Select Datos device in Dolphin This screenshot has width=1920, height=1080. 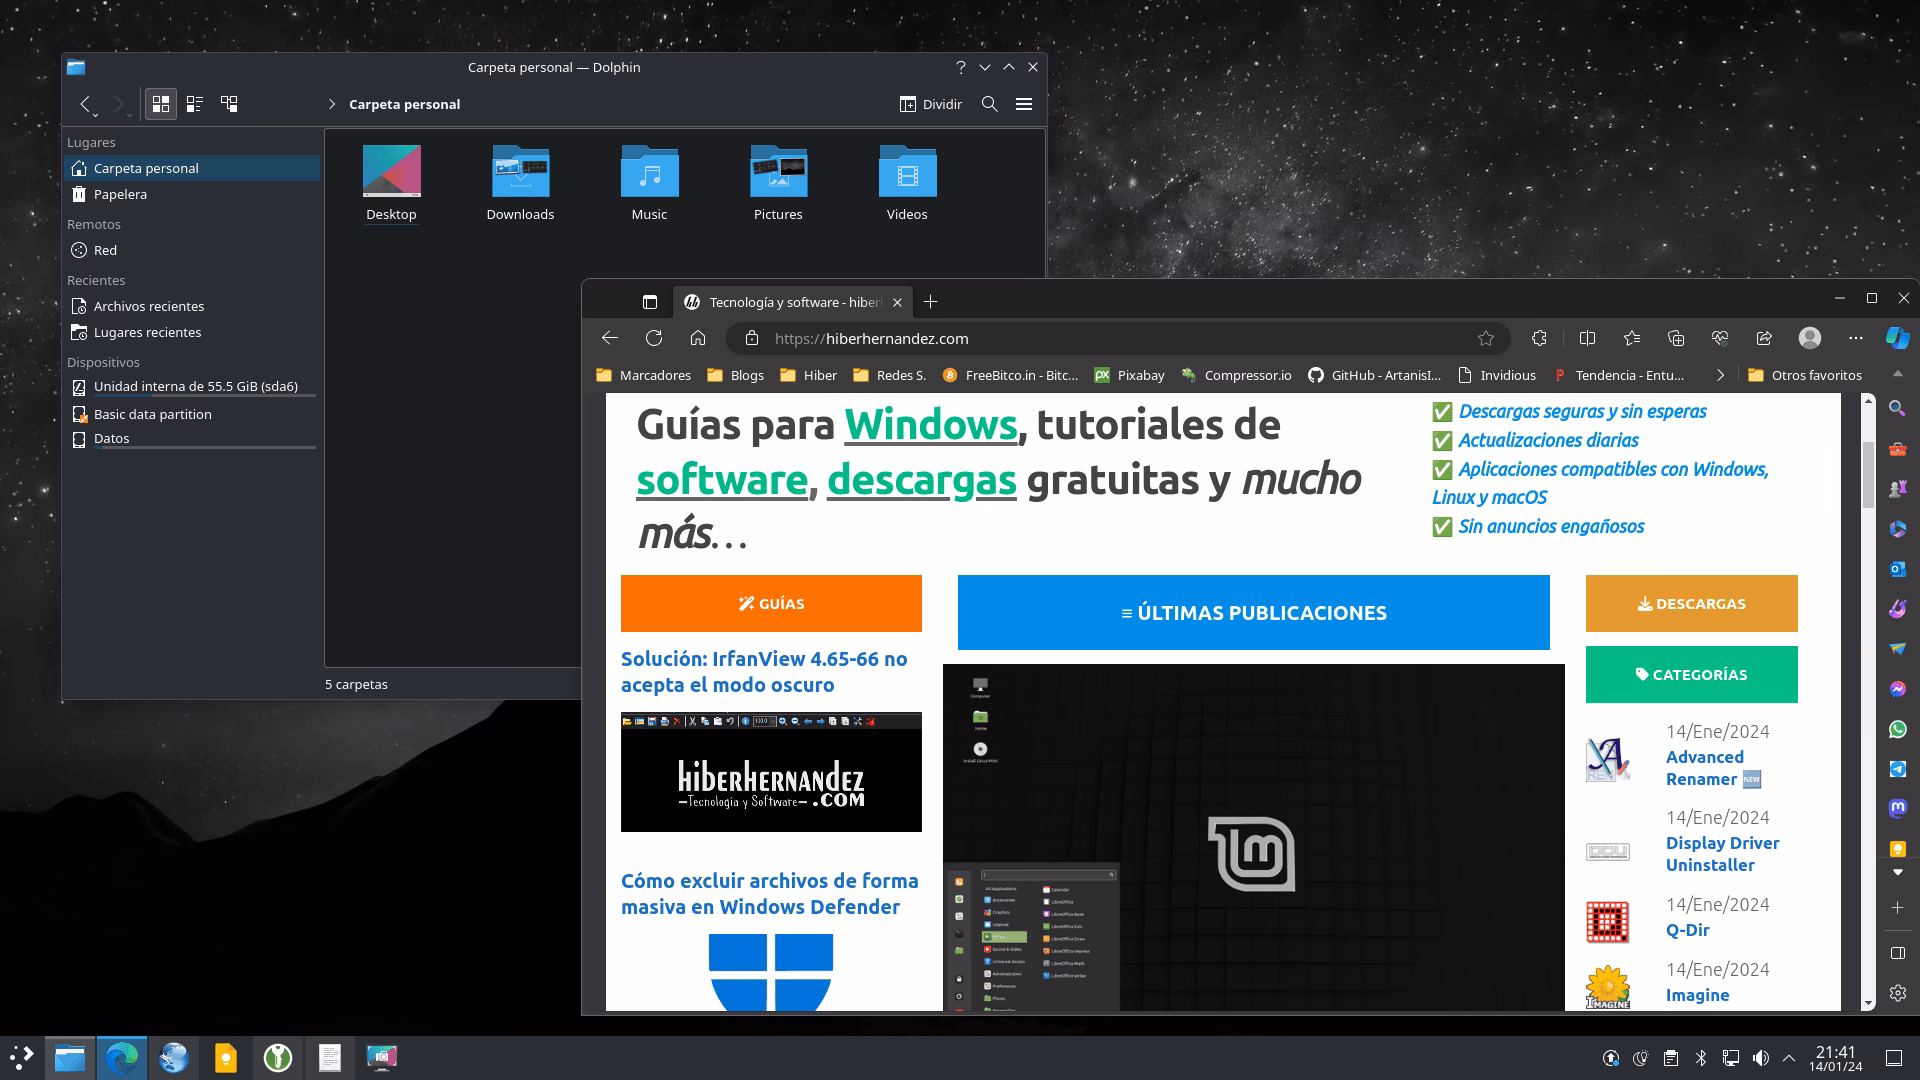192,438
